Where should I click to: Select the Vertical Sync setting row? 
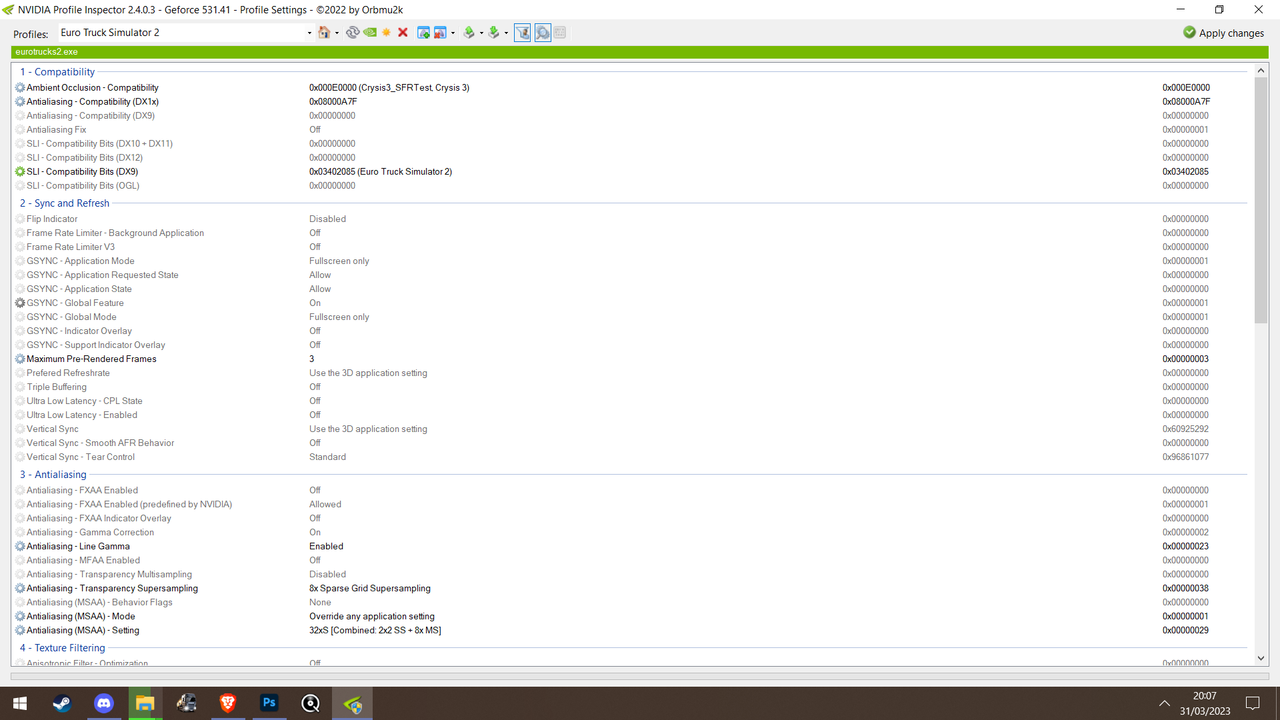[x=632, y=429]
